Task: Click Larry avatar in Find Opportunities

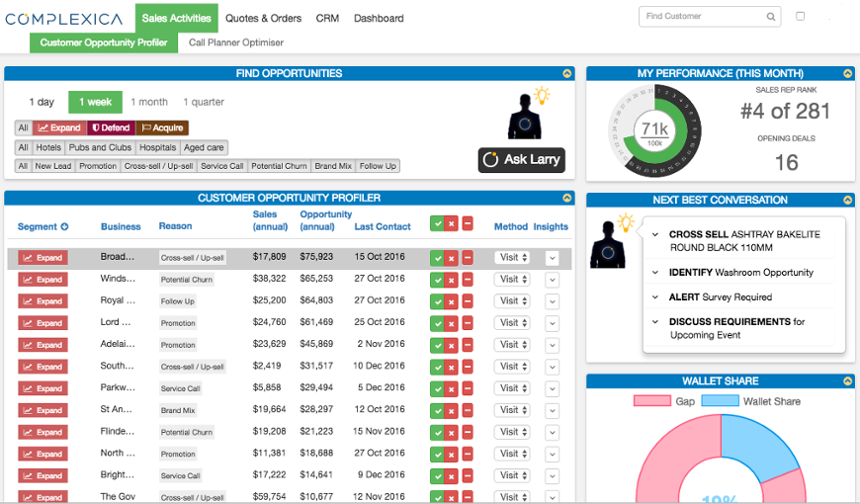Action: click(x=525, y=116)
